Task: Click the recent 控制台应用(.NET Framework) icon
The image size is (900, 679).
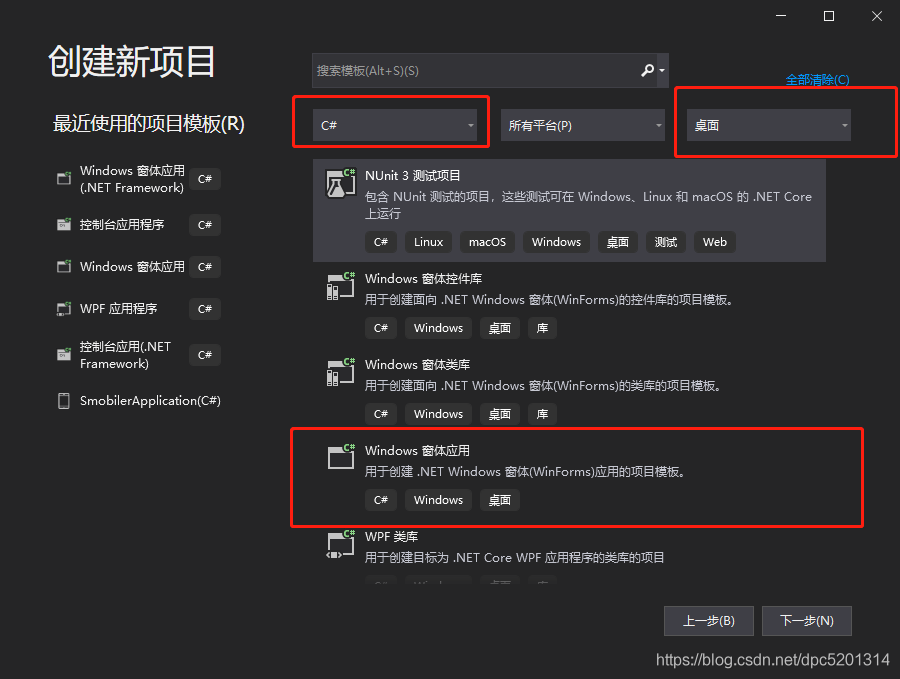Action: [64, 355]
